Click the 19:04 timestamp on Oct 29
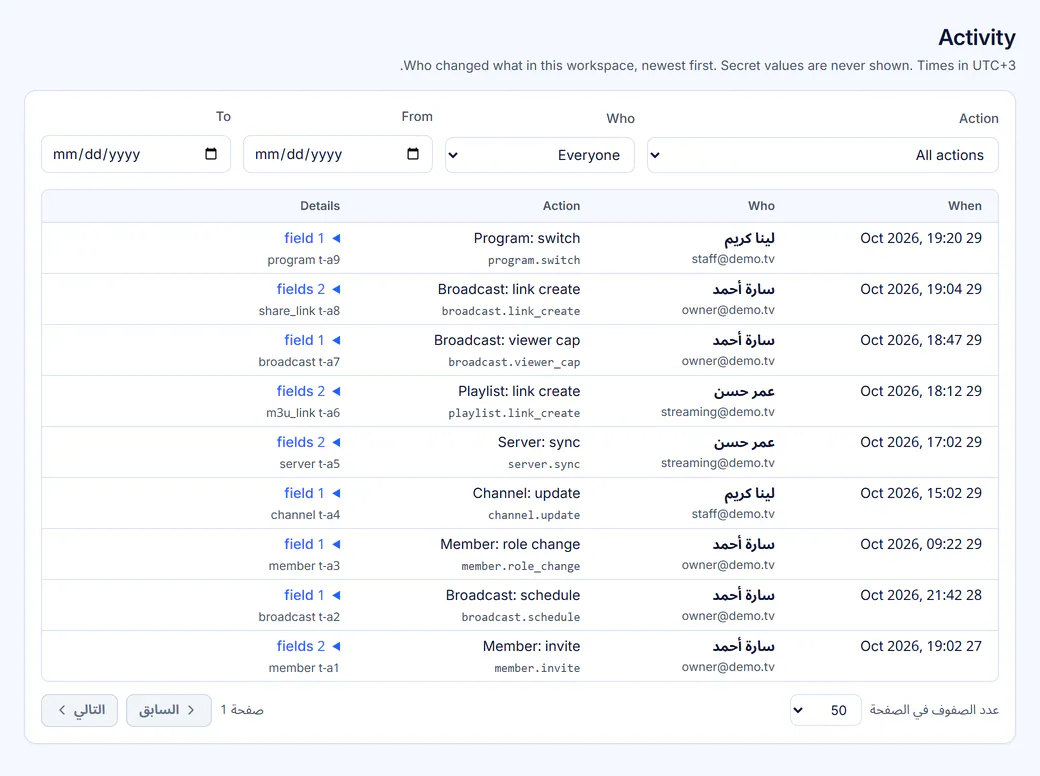 point(921,289)
